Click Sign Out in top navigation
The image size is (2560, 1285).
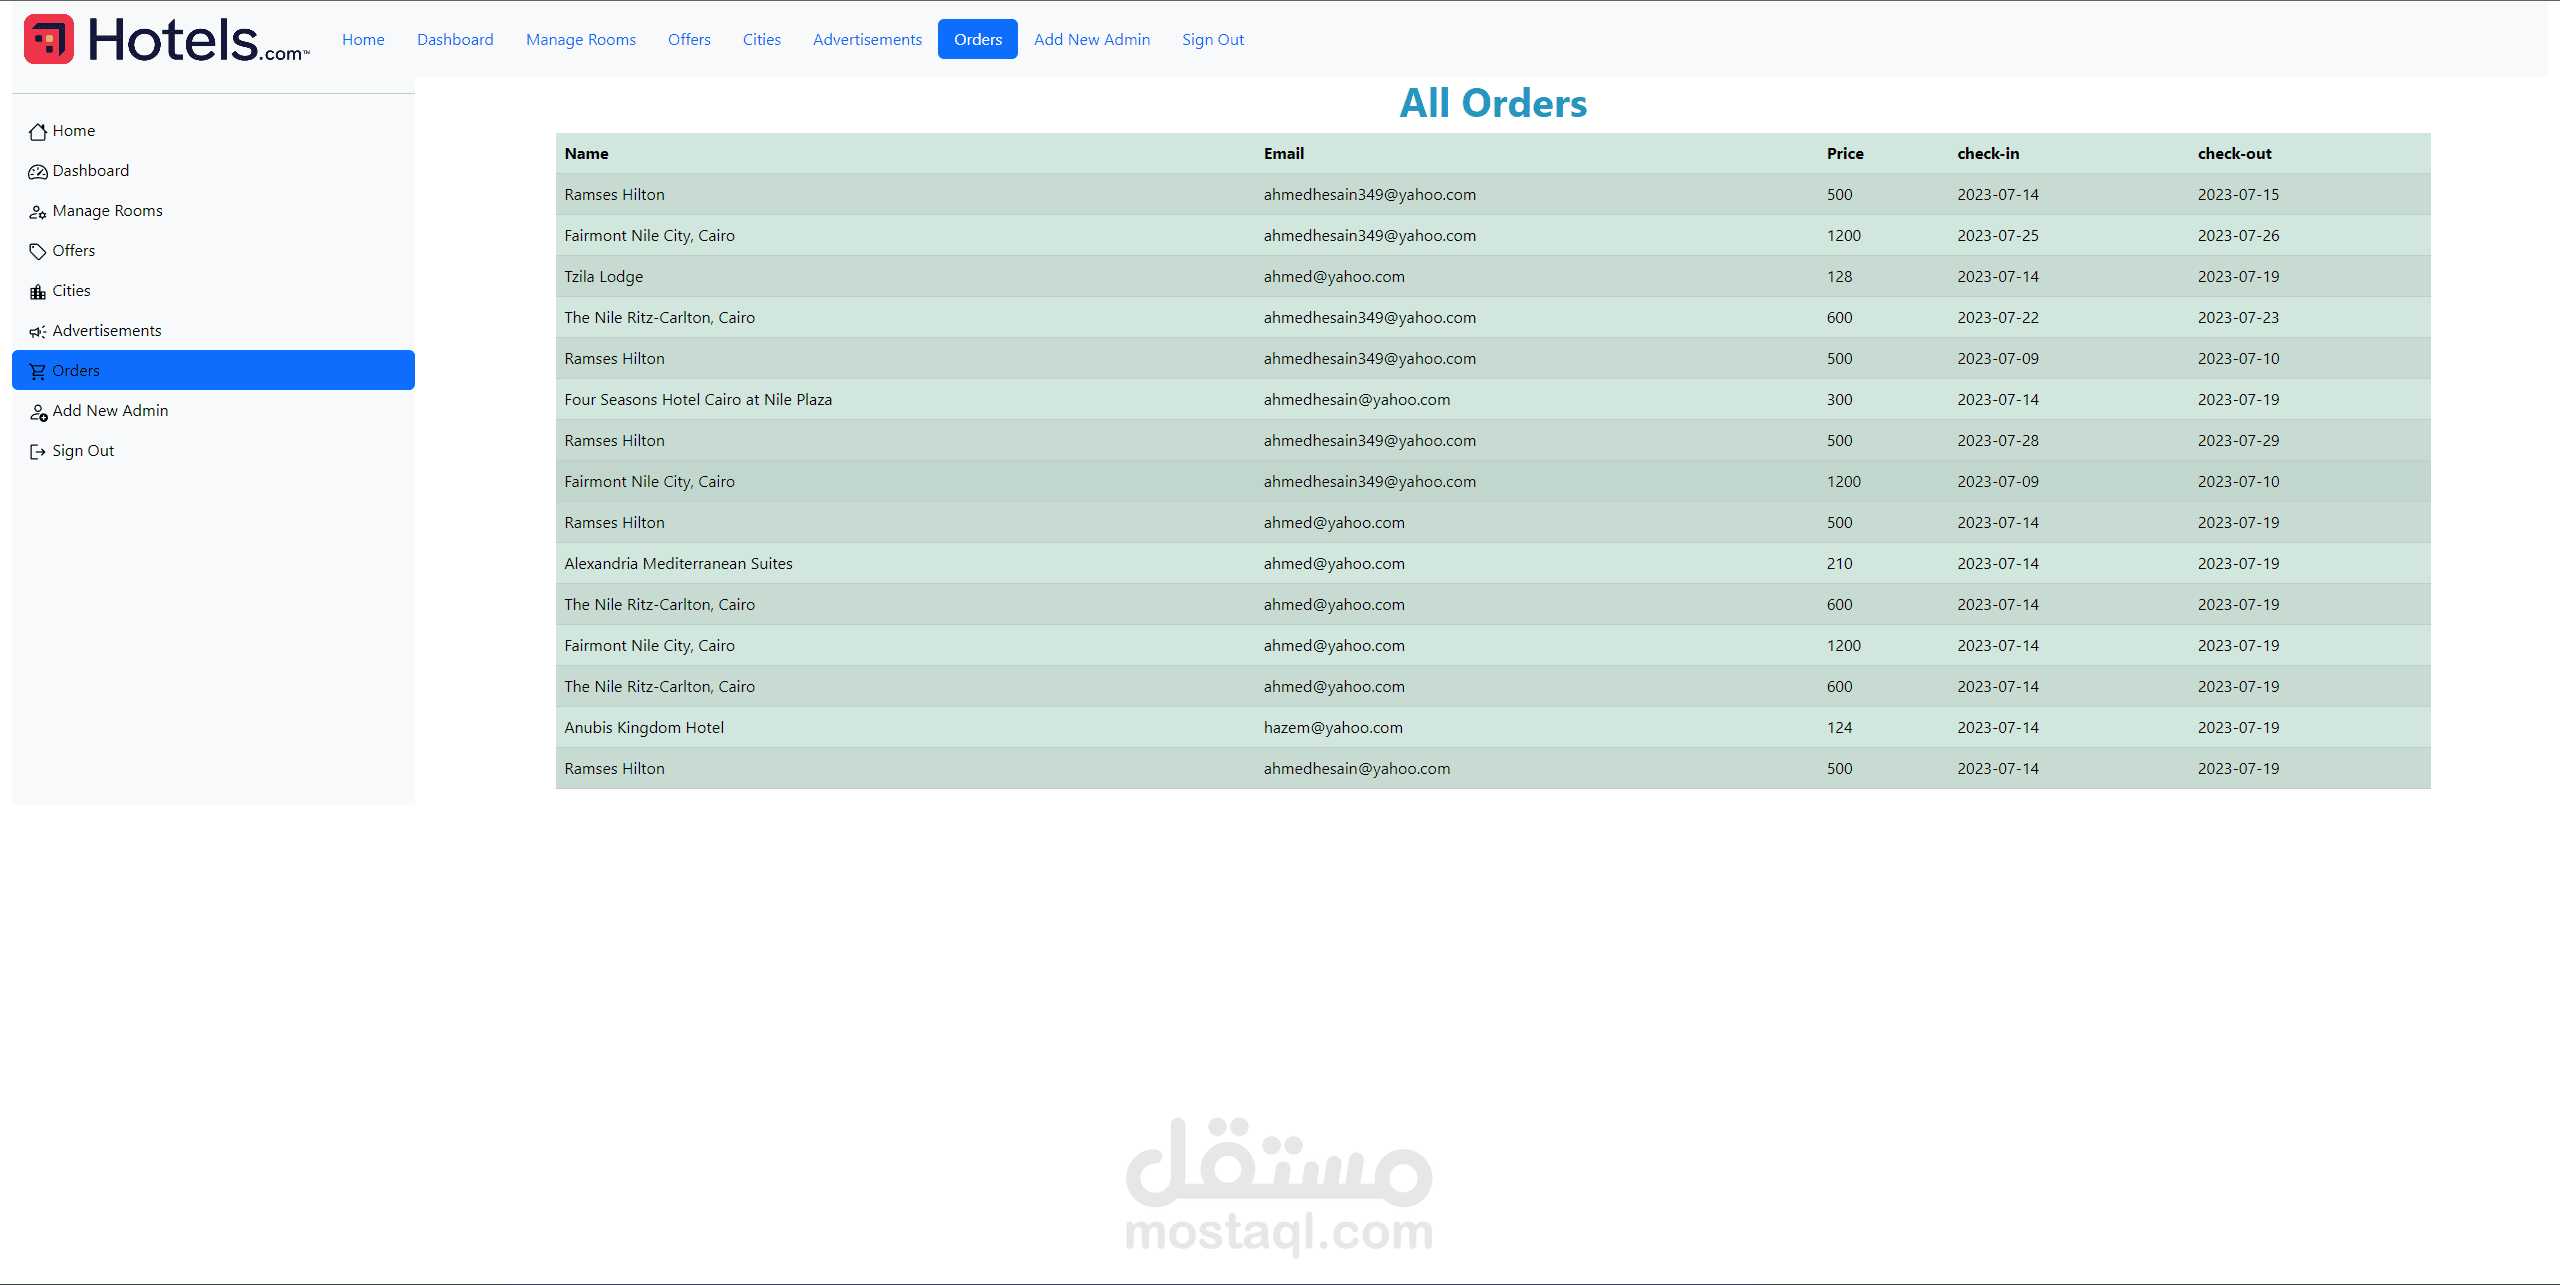[1212, 40]
